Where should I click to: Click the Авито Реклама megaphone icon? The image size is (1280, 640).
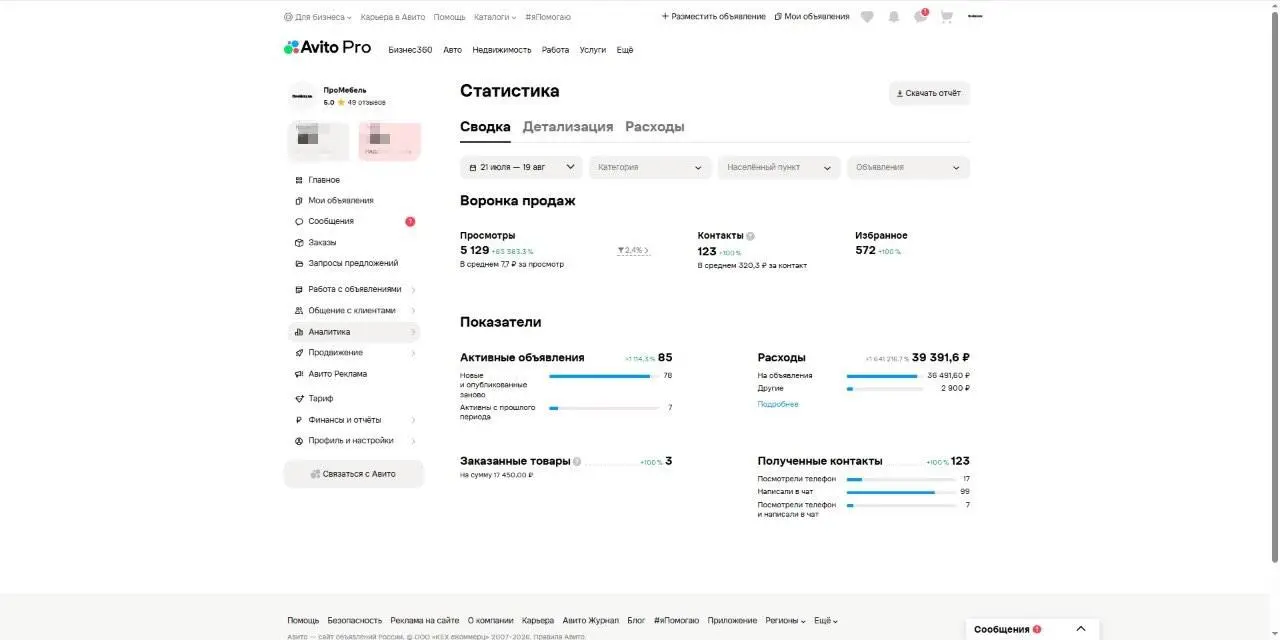[299, 374]
